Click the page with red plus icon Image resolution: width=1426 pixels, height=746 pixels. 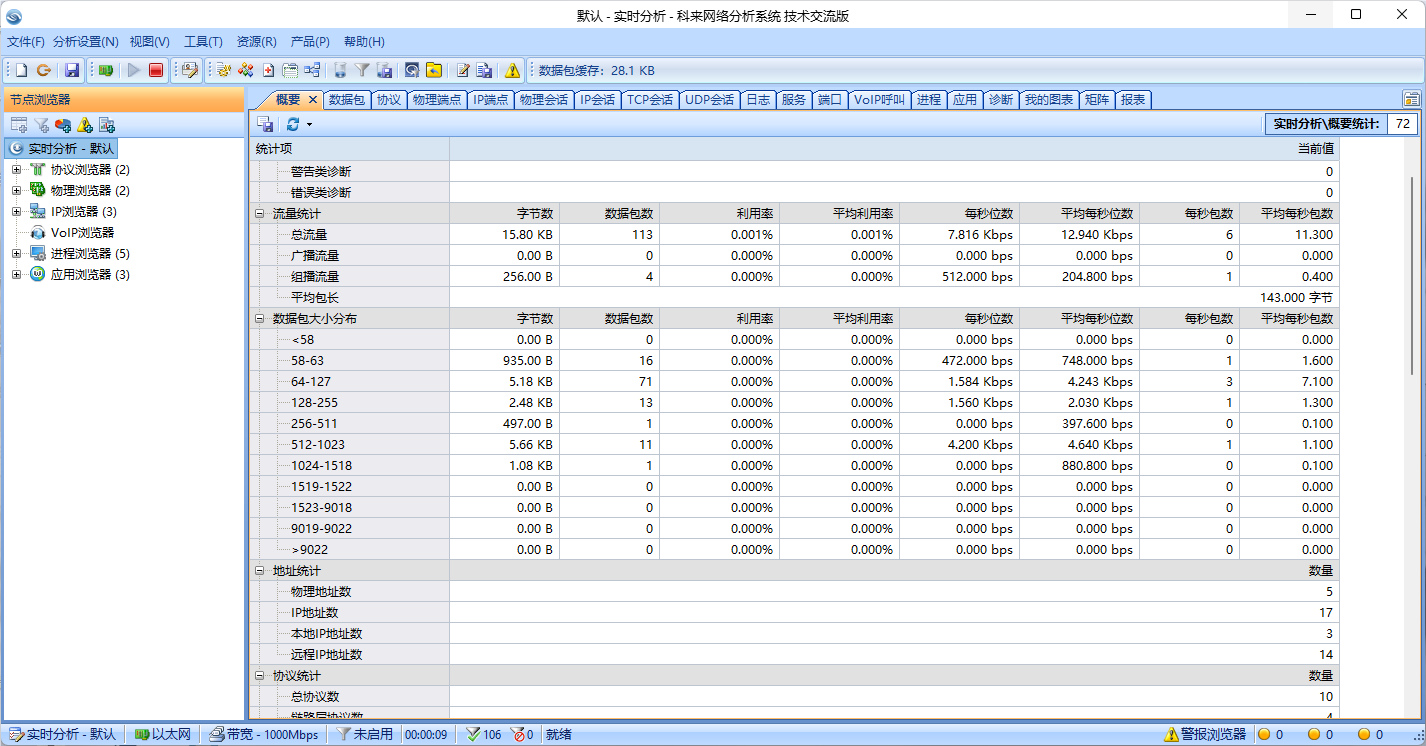[268, 70]
